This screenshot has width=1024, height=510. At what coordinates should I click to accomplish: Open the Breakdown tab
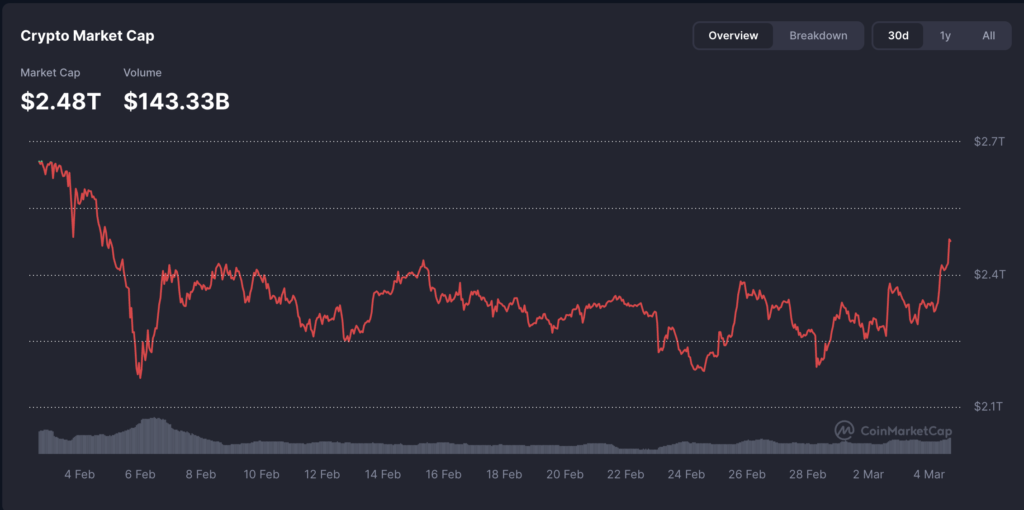[x=818, y=36]
